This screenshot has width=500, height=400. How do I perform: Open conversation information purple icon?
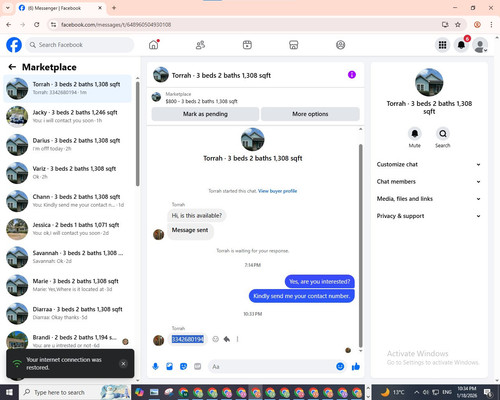pyautogui.click(x=352, y=75)
